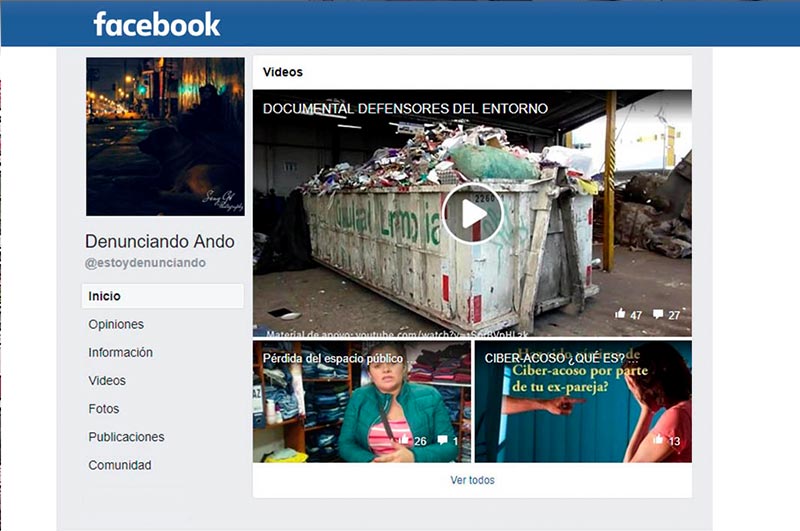Go to Opiniones in the sidebar
This screenshot has width=800, height=531.
pyautogui.click(x=116, y=324)
